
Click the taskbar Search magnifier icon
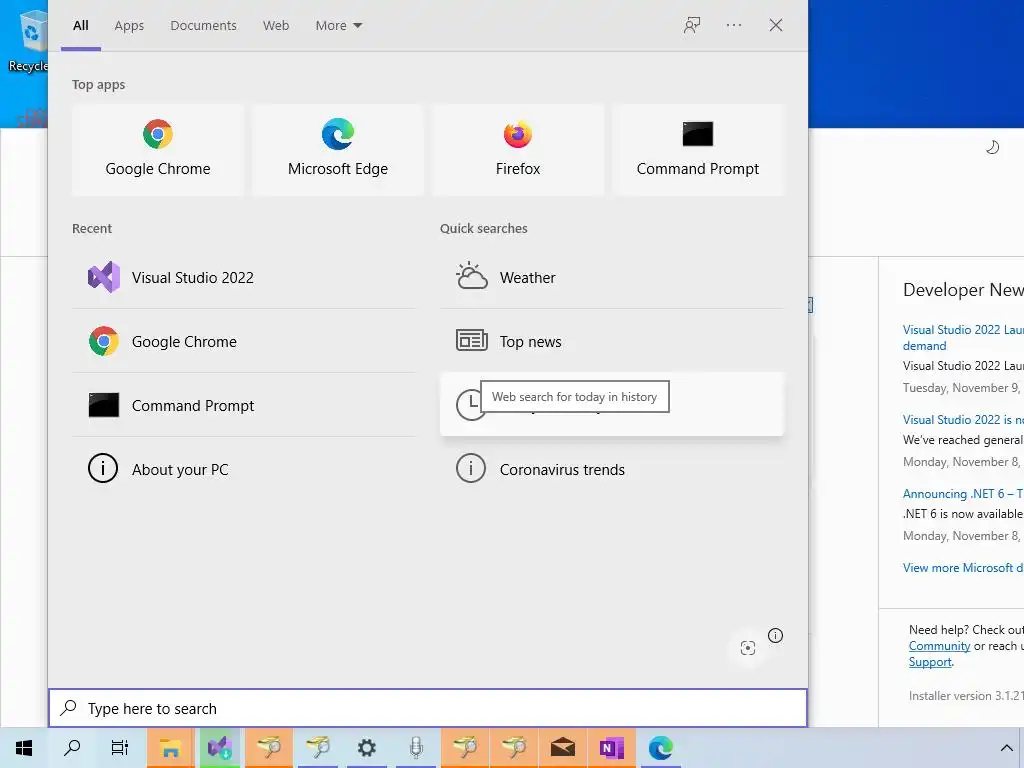(x=72, y=748)
